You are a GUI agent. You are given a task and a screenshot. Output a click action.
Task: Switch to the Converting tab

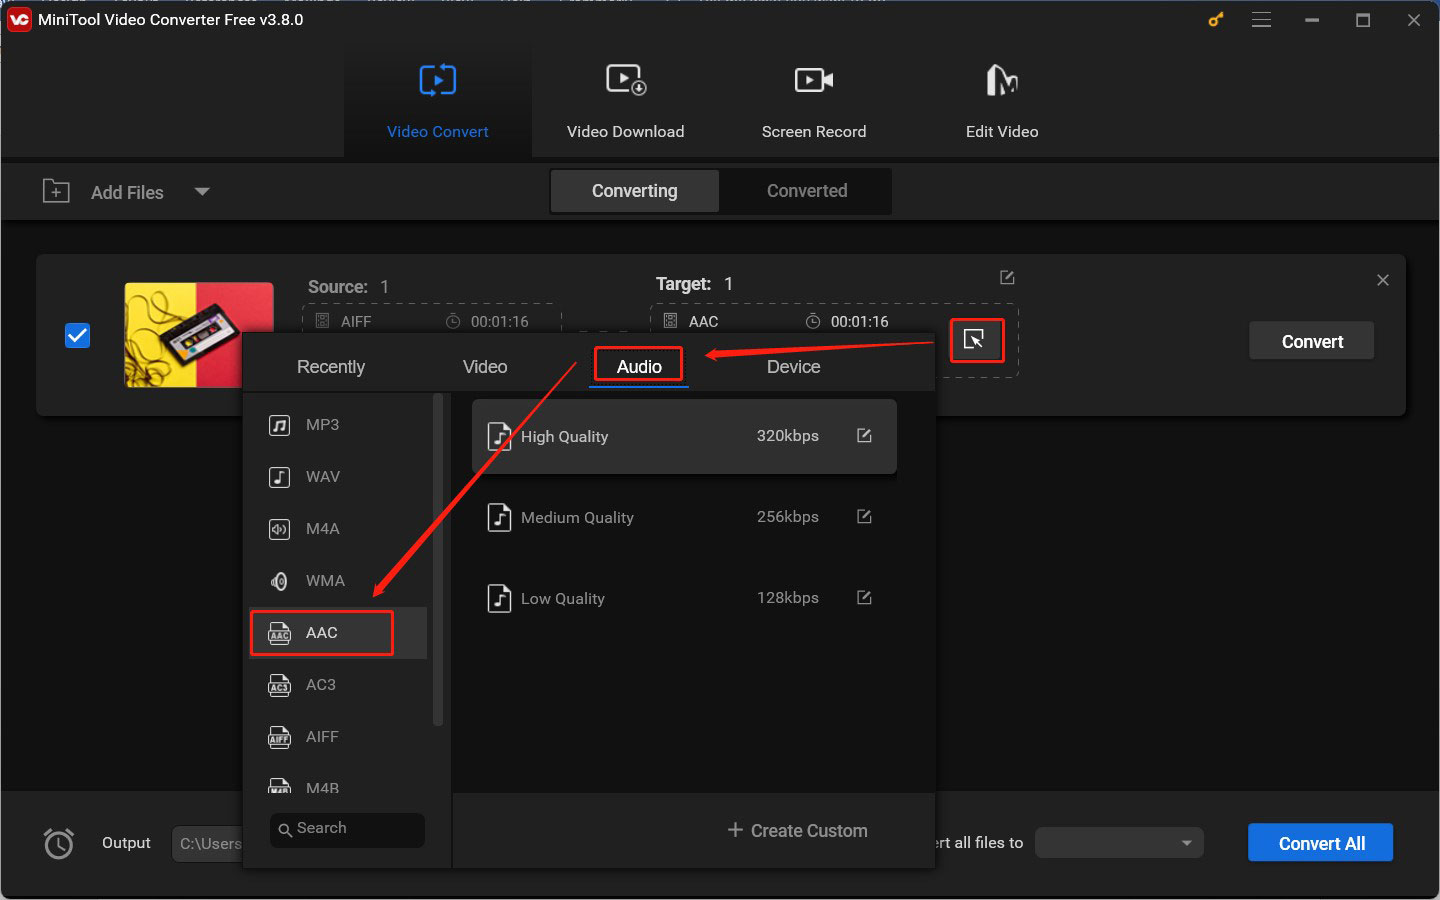point(634,191)
